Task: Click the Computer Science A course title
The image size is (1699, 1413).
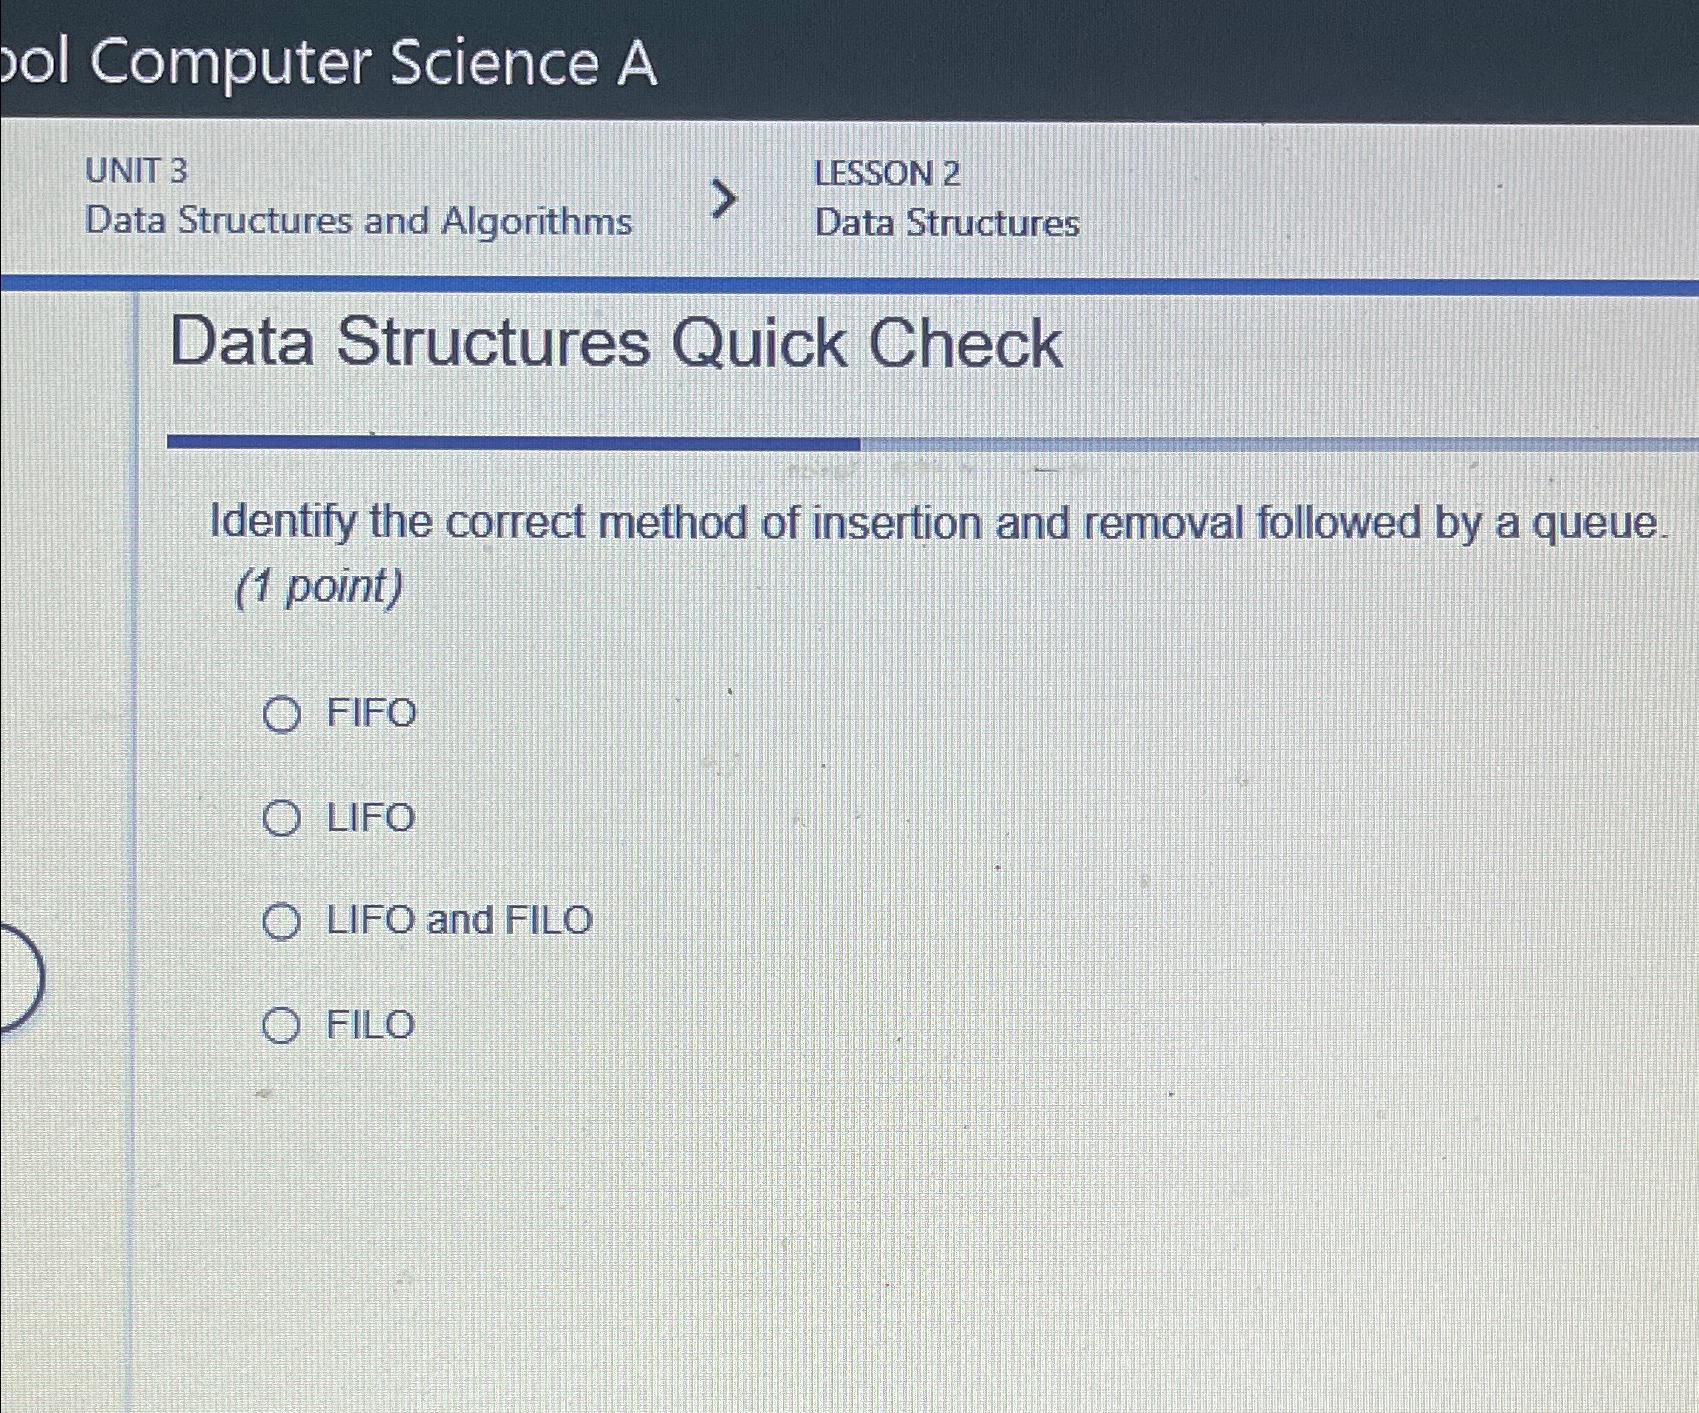Action: coord(330,63)
